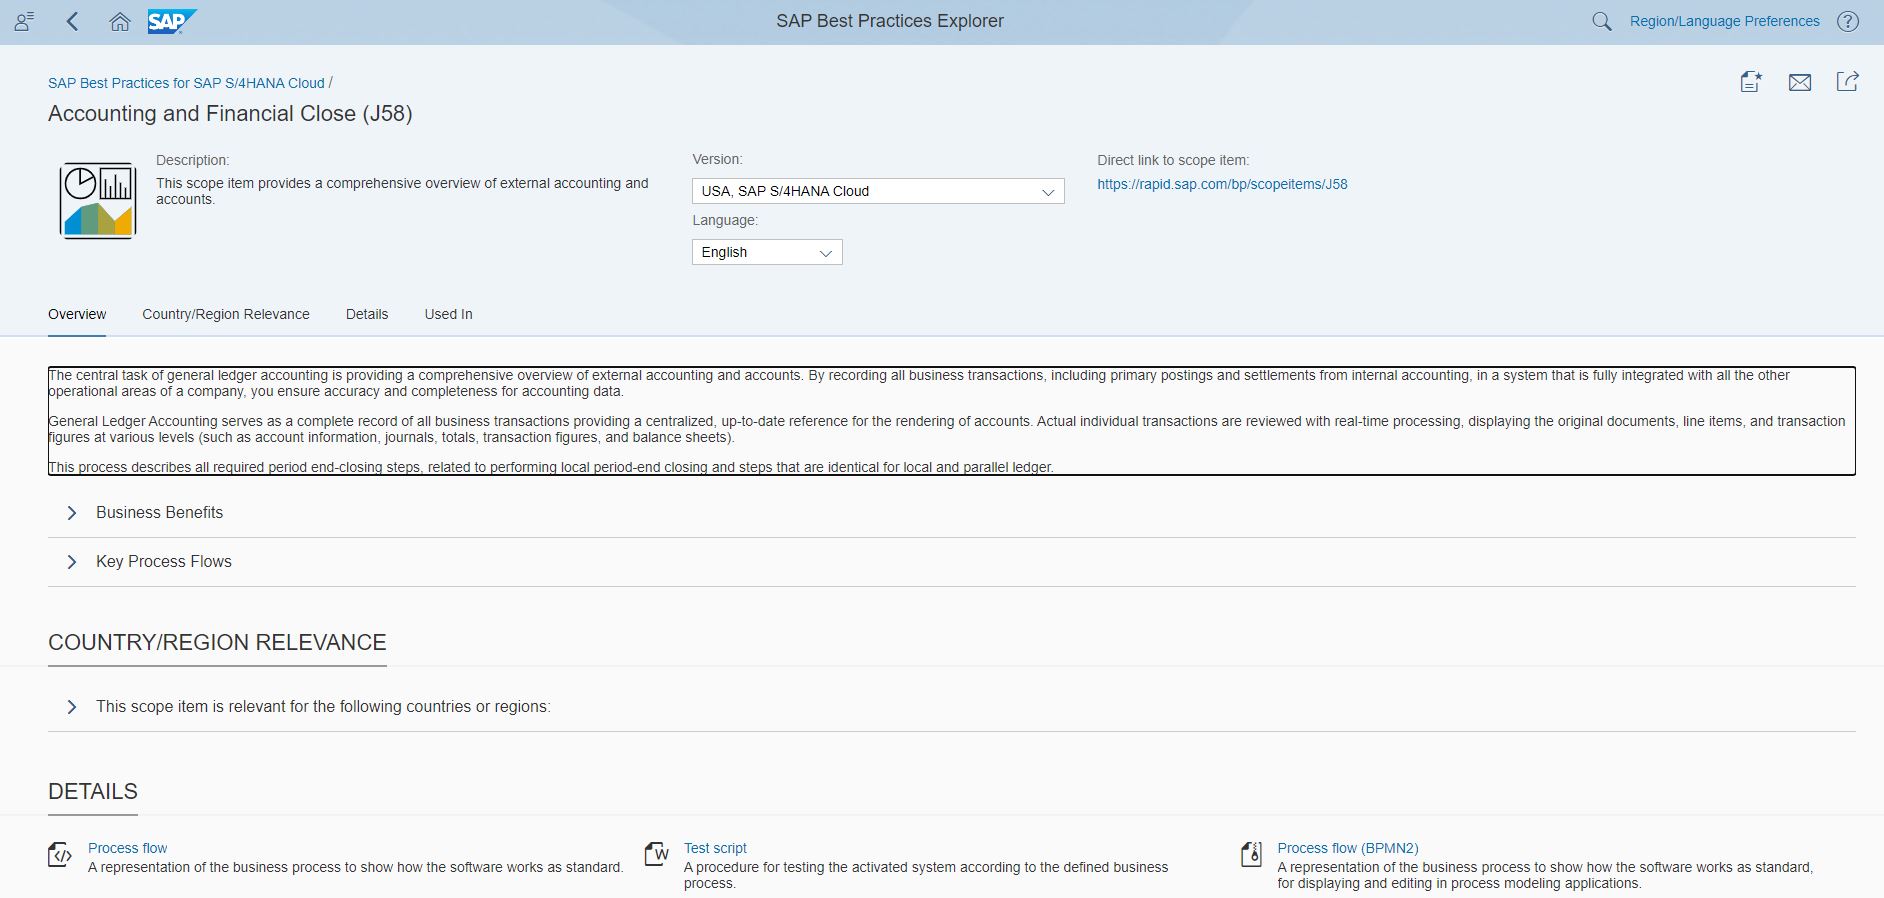Click the SAP logo
Image resolution: width=1884 pixels, height=898 pixels.
click(171, 21)
